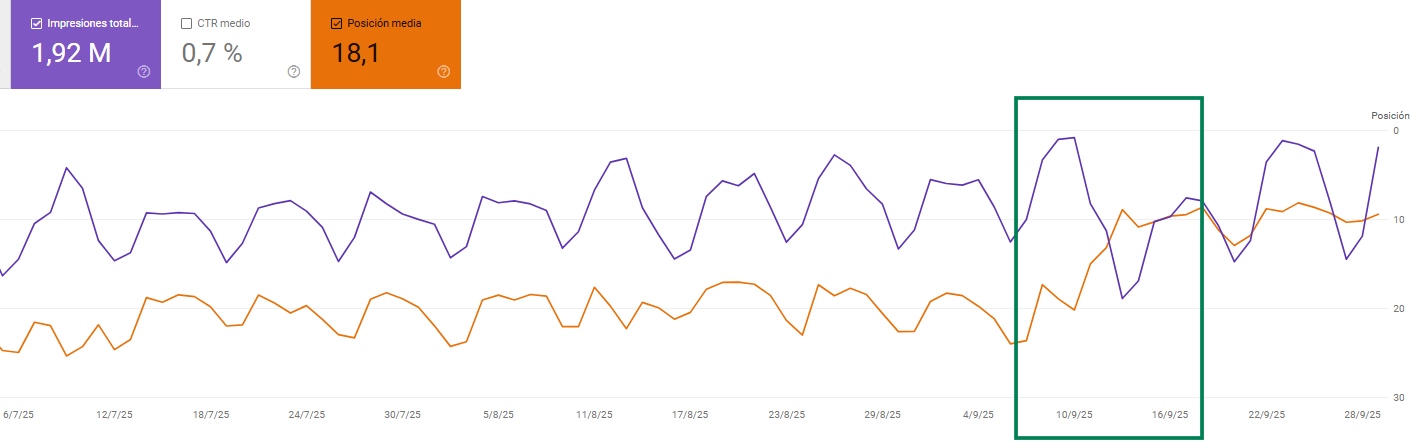
Task: Open help icon on Impresiones totales card
Action: [144, 71]
